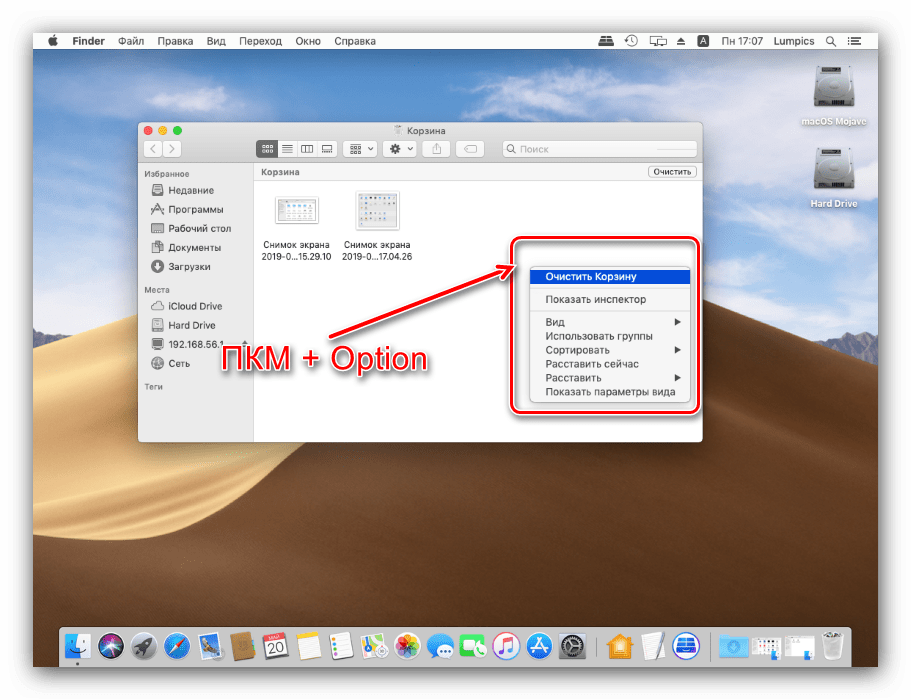Go back with the left arrow button

[x=153, y=149]
